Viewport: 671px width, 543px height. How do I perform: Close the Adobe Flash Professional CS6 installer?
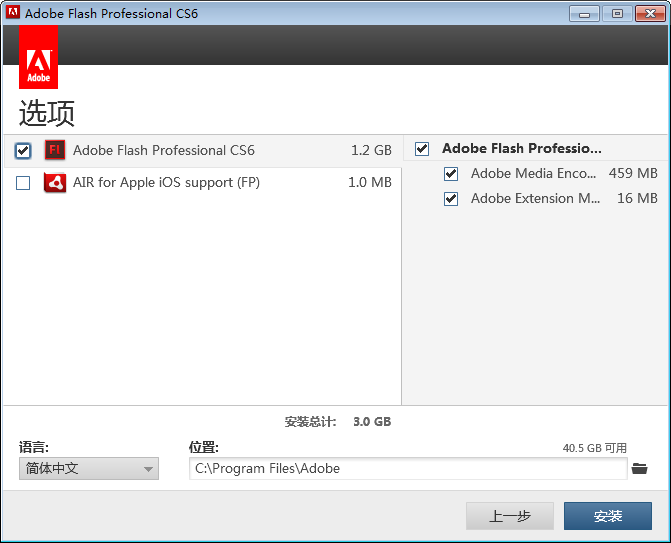[650, 14]
